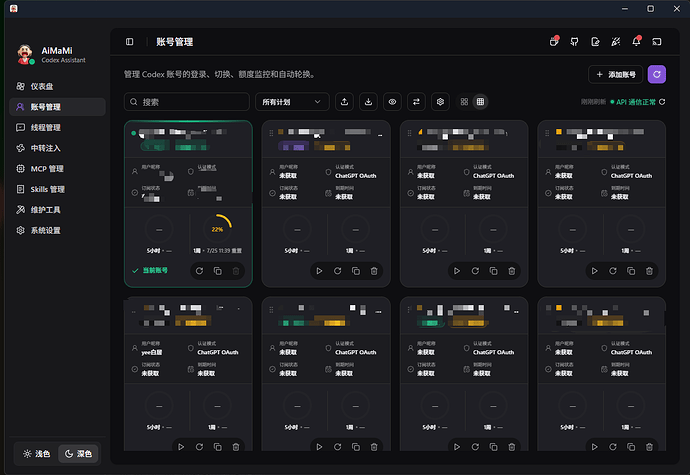Image resolution: width=690 pixels, height=475 pixels.
Task: Open 仪表盘 in the sidebar
Action: pos(57,86)
